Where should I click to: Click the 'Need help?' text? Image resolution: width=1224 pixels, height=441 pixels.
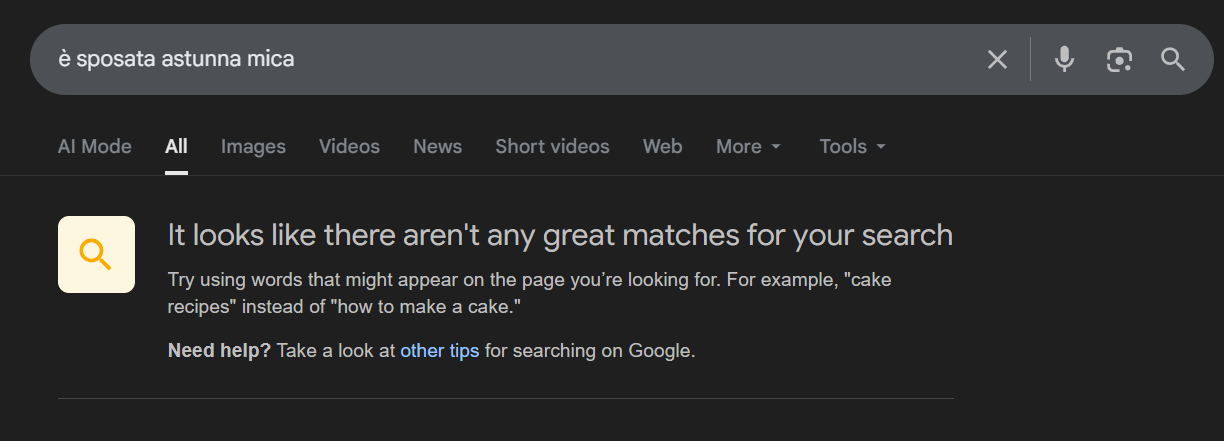(x=219, y=351)
